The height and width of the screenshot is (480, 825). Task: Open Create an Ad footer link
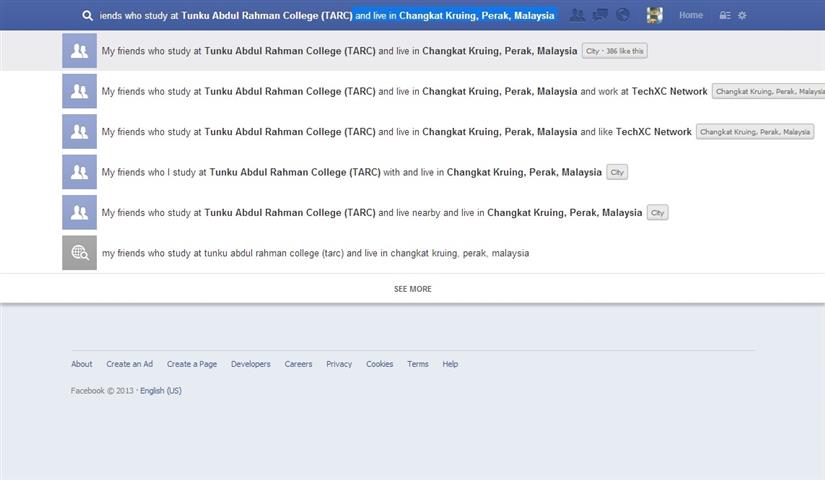click(129, 364)
